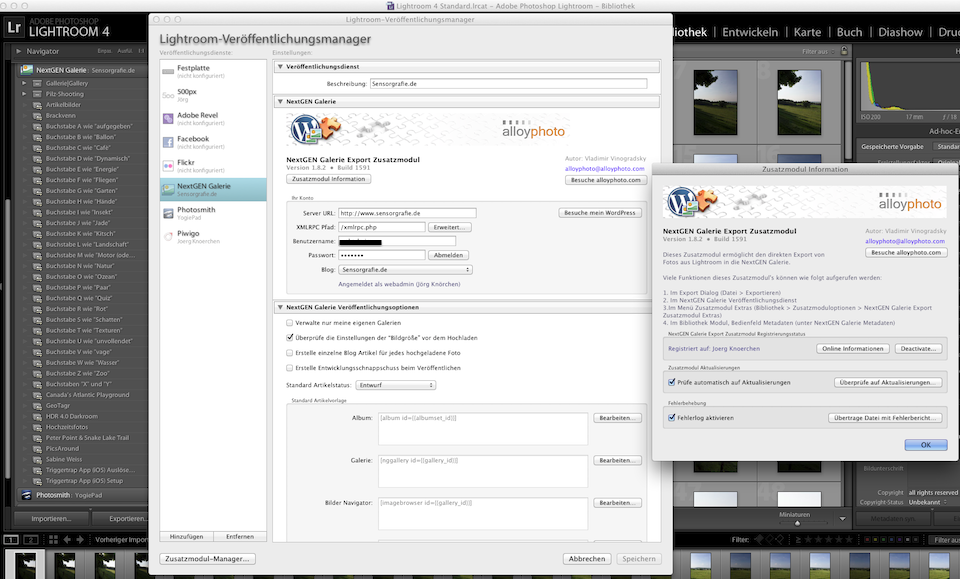Screen dimensions: 960x579
Task: Collapse the Navigator panel triangle
Action: click(19, 51)
